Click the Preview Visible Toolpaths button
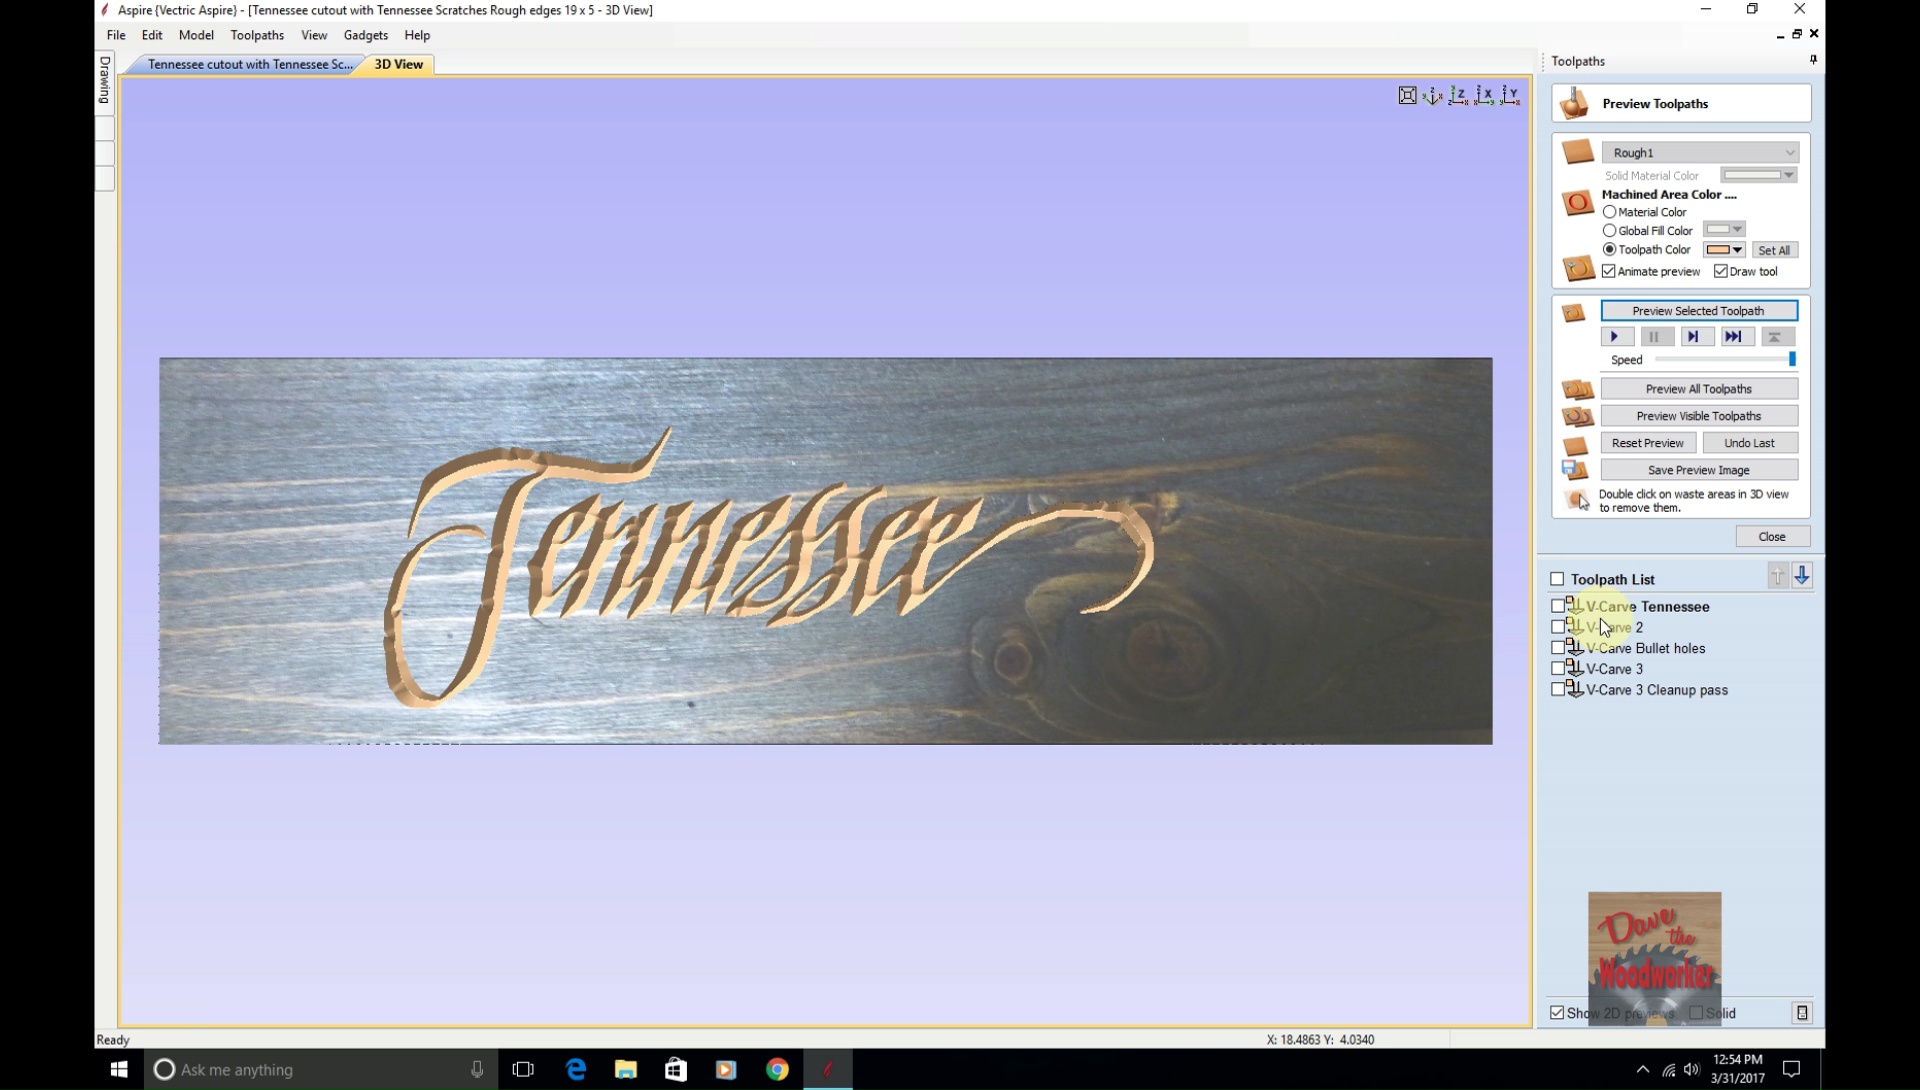The height and width of the screenshot is (1090, 1920). pyautogui.click(x=1699, y=416)
